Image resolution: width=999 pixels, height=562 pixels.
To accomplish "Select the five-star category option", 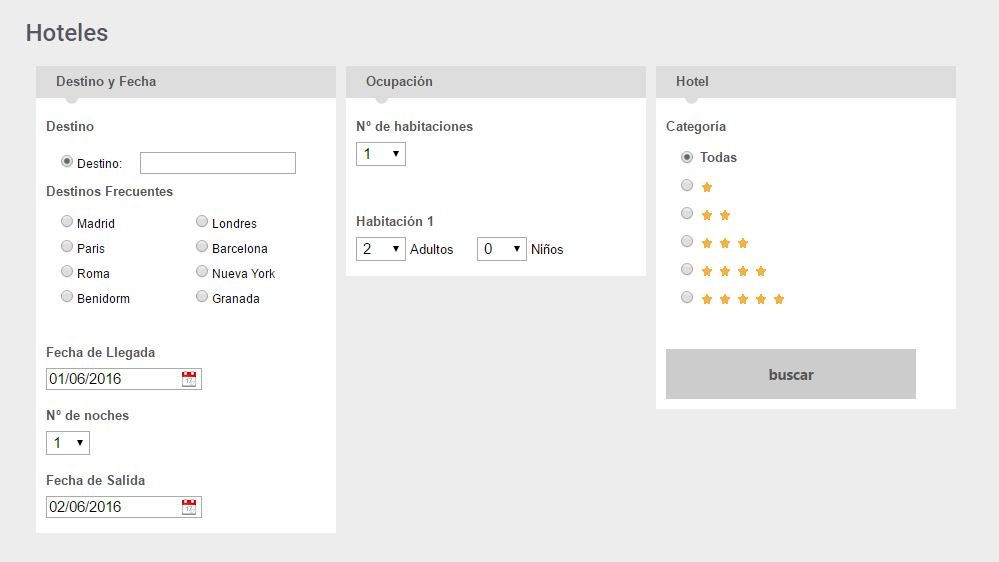I will tap(687, 297).
